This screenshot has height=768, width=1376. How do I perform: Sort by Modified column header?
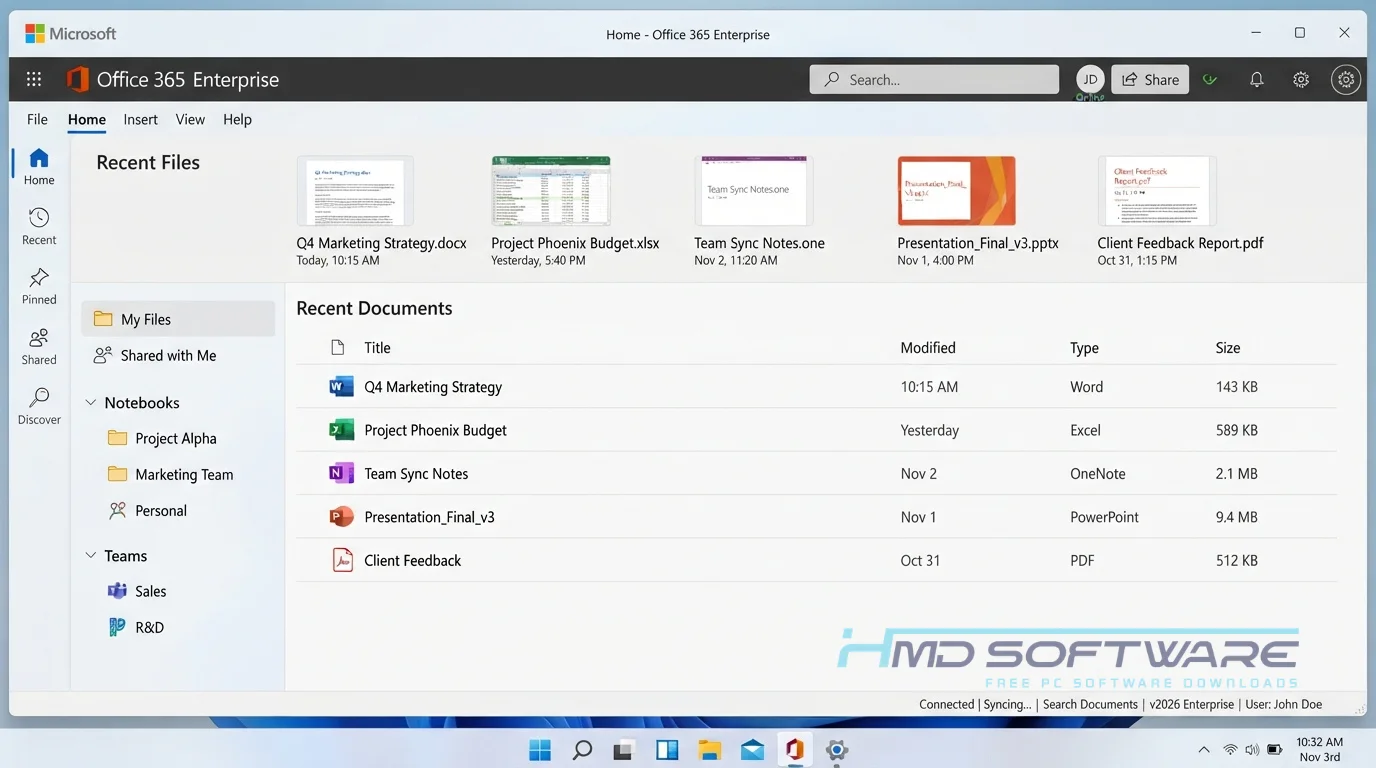pos(928,348)
